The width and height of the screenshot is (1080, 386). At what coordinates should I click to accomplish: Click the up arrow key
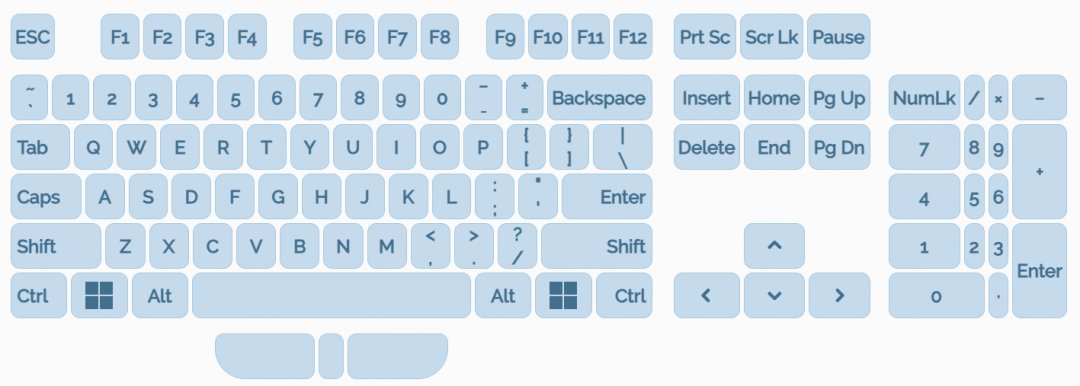774,246
